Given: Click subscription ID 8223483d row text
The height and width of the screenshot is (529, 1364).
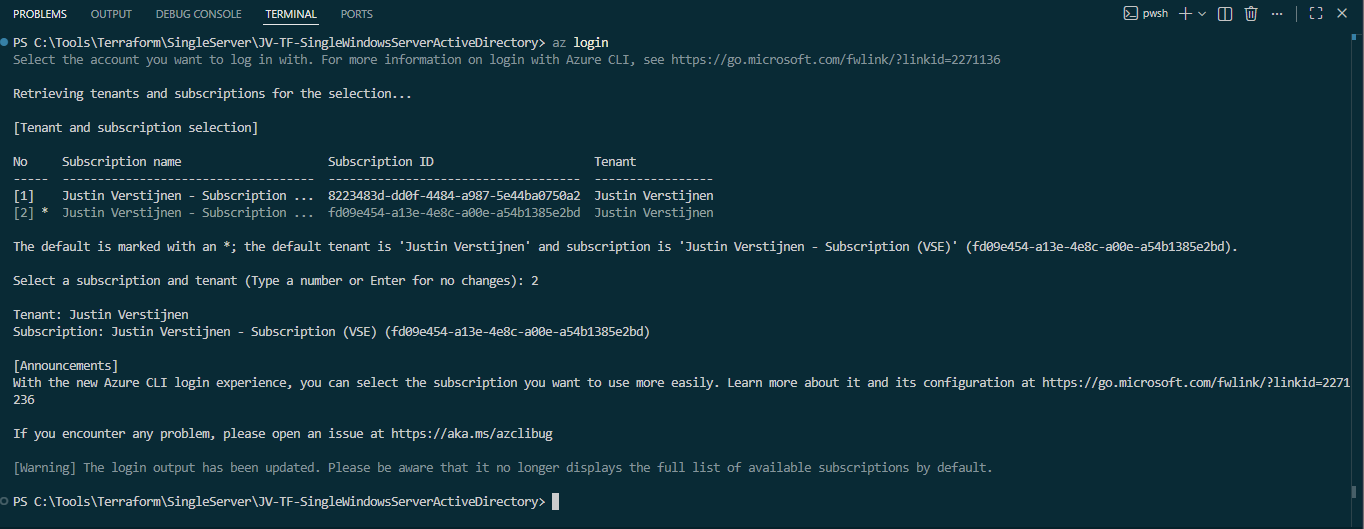Looking at the screenshot, I should [x=454, y=196].
